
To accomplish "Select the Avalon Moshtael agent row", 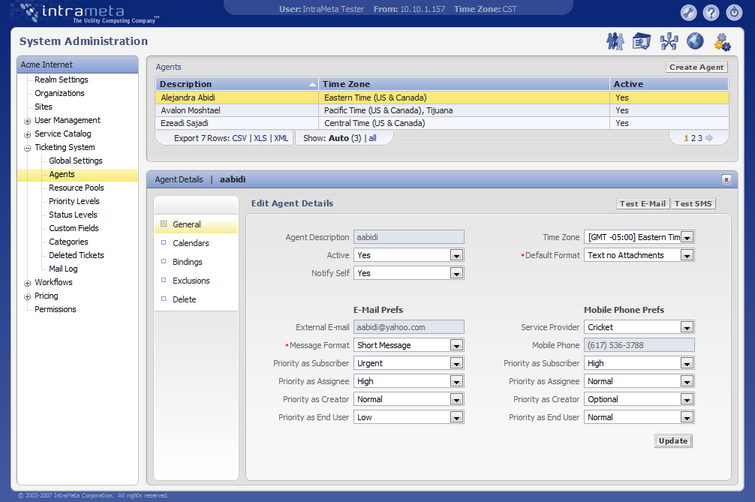I will point(235,111).
